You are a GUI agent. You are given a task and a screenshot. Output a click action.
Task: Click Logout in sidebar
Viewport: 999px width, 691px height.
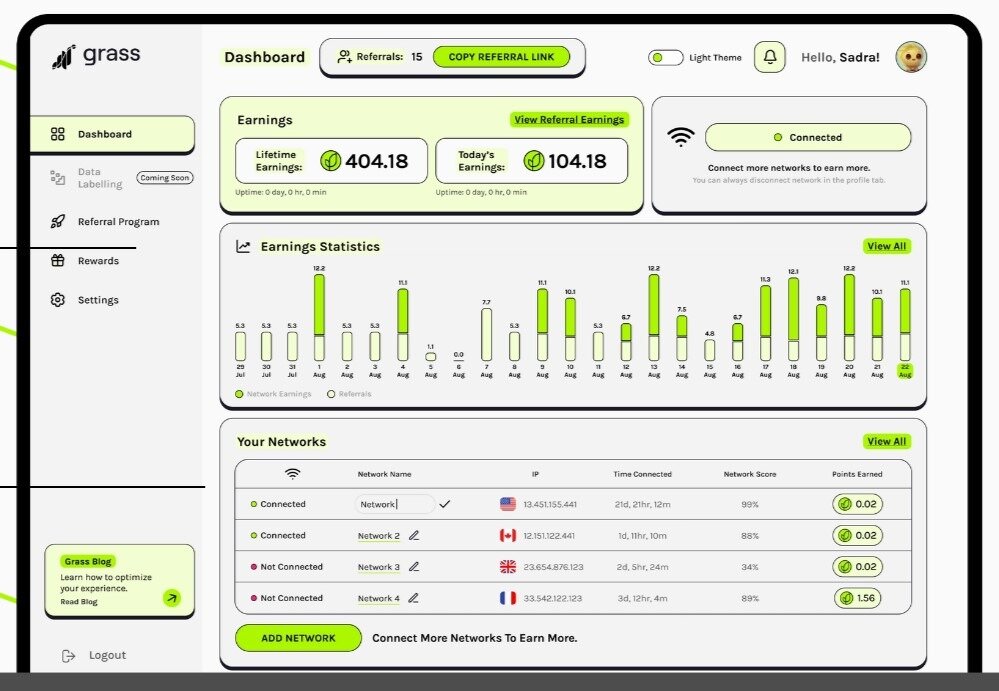[107, 655]
